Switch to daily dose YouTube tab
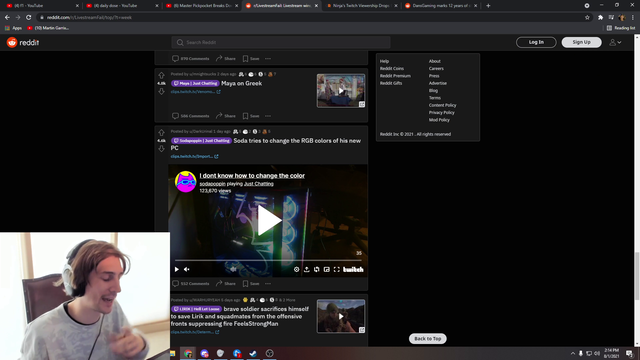This screenshot has height=360, width=640. (x=122, y=6)
